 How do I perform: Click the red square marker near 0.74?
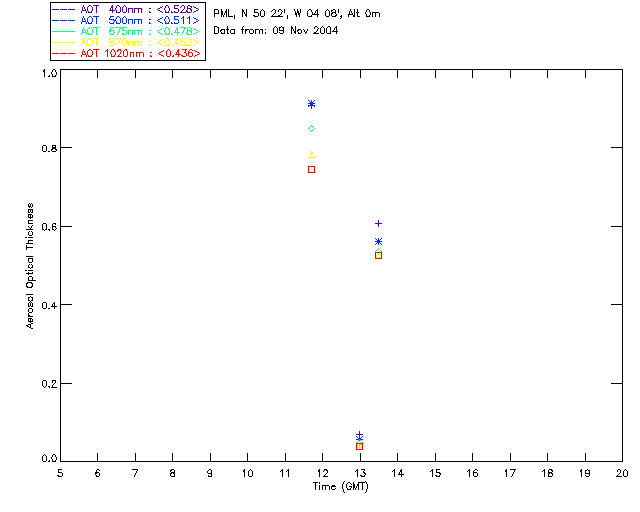(x=311, y=169)
